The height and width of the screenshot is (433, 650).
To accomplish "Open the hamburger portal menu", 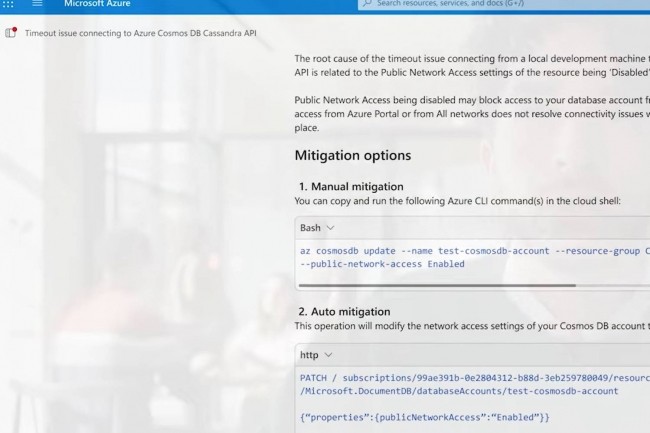I will pos(37,3).
